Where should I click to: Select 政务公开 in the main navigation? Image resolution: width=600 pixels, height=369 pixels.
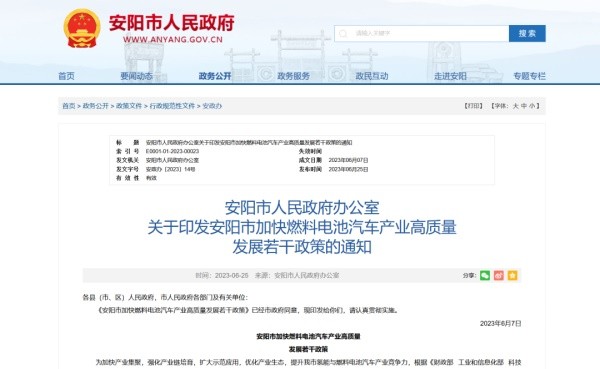[x=215, y=76]
